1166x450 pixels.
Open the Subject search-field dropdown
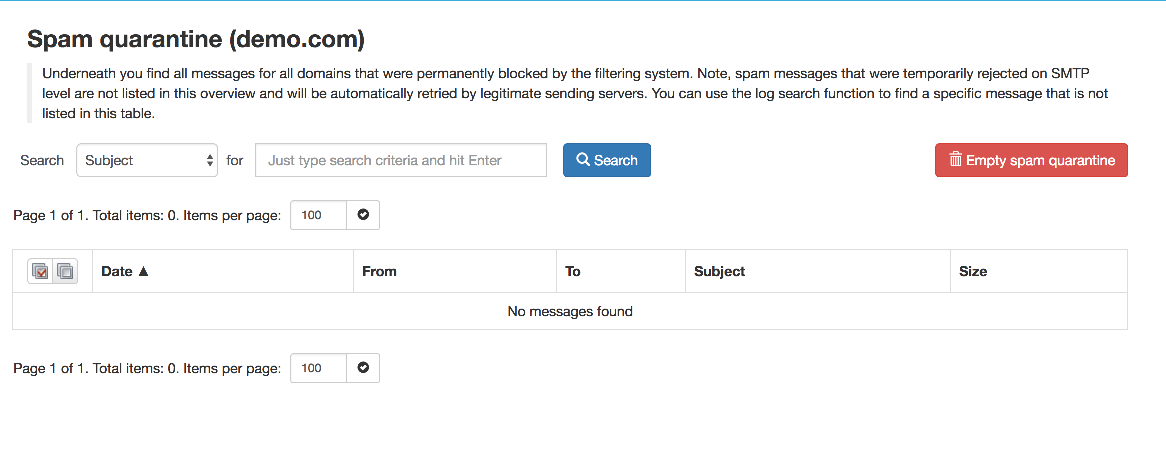(147, 160)
